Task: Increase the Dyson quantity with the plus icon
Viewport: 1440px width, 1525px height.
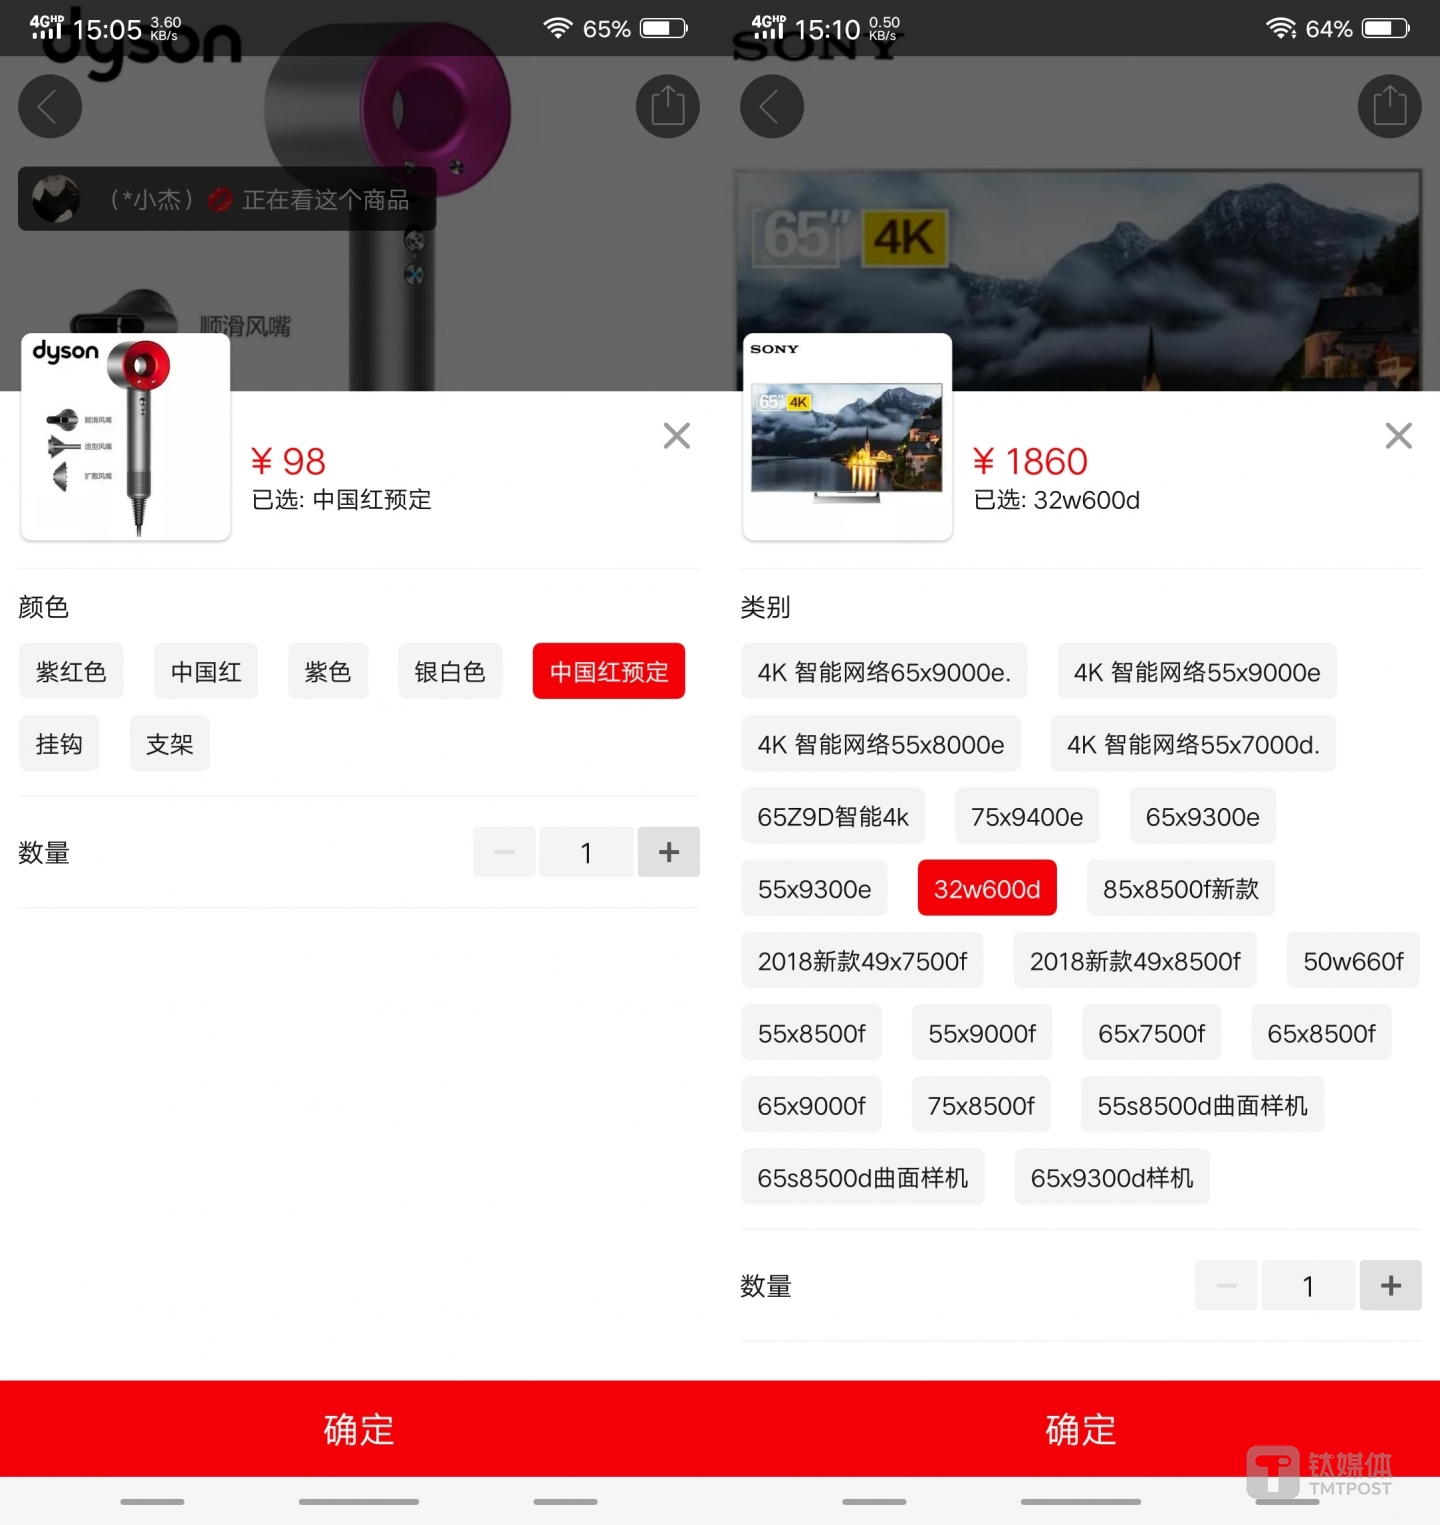Action: (668, 851)
